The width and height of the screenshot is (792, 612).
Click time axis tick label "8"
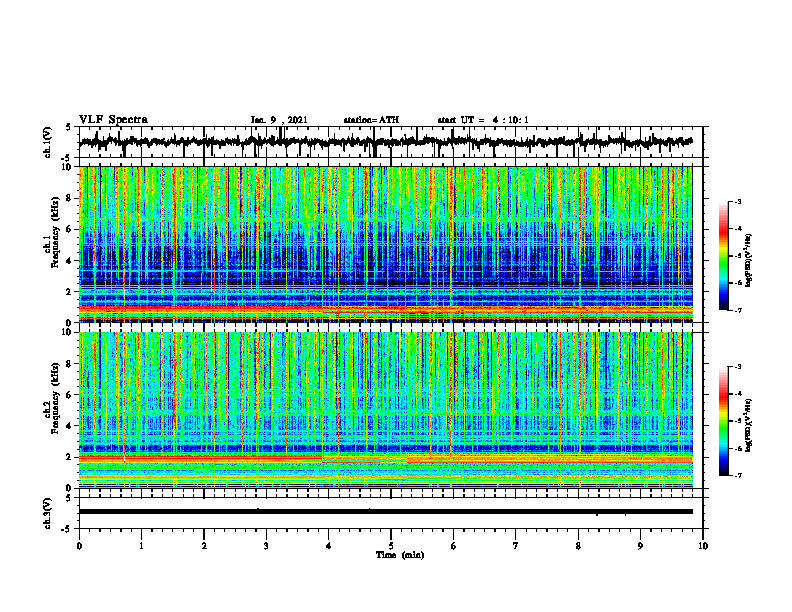(x=578, y=546)
